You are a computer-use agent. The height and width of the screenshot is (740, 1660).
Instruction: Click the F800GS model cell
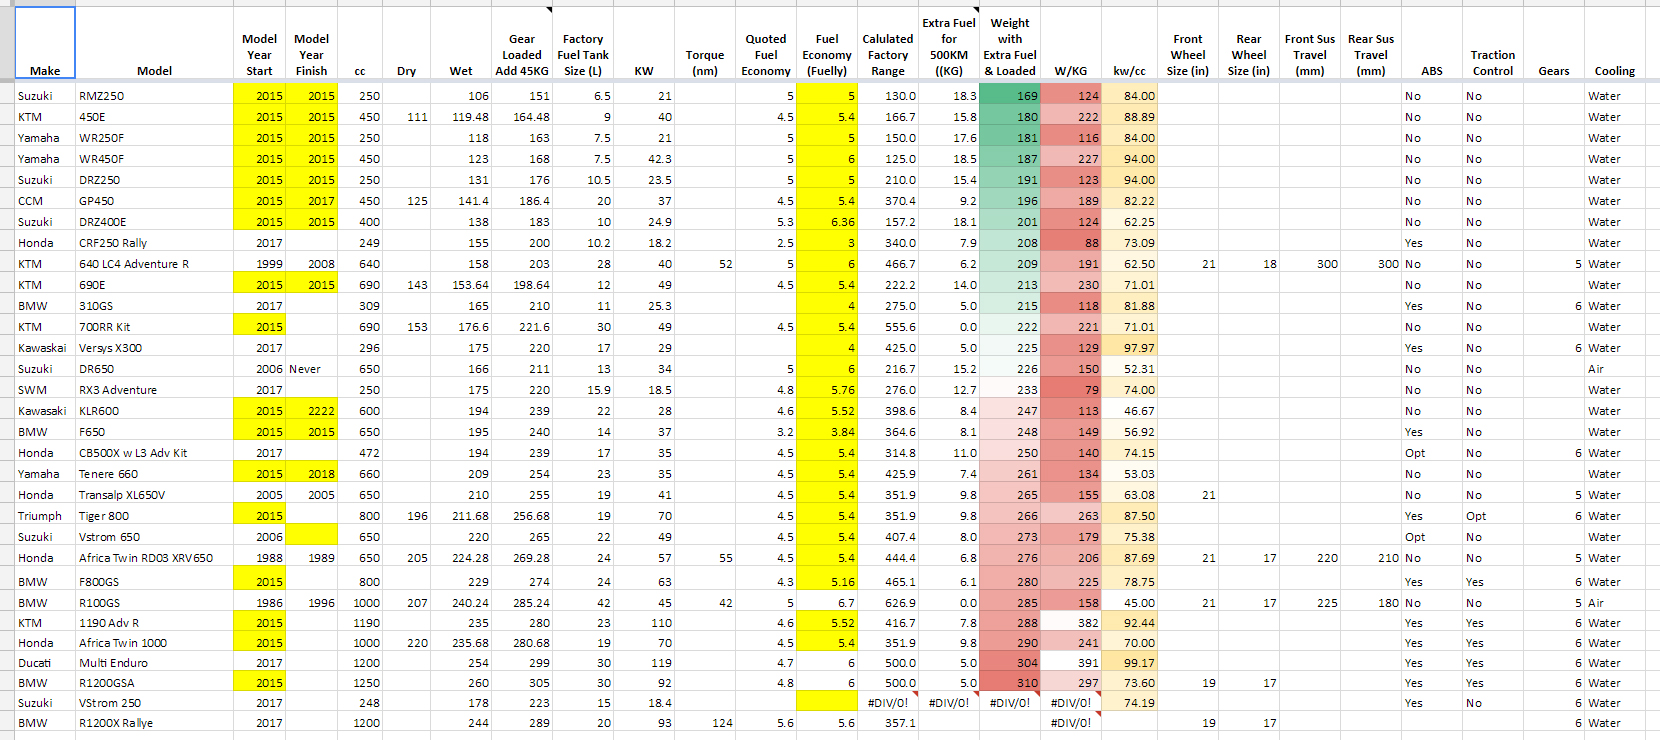[x=154, y=581]
